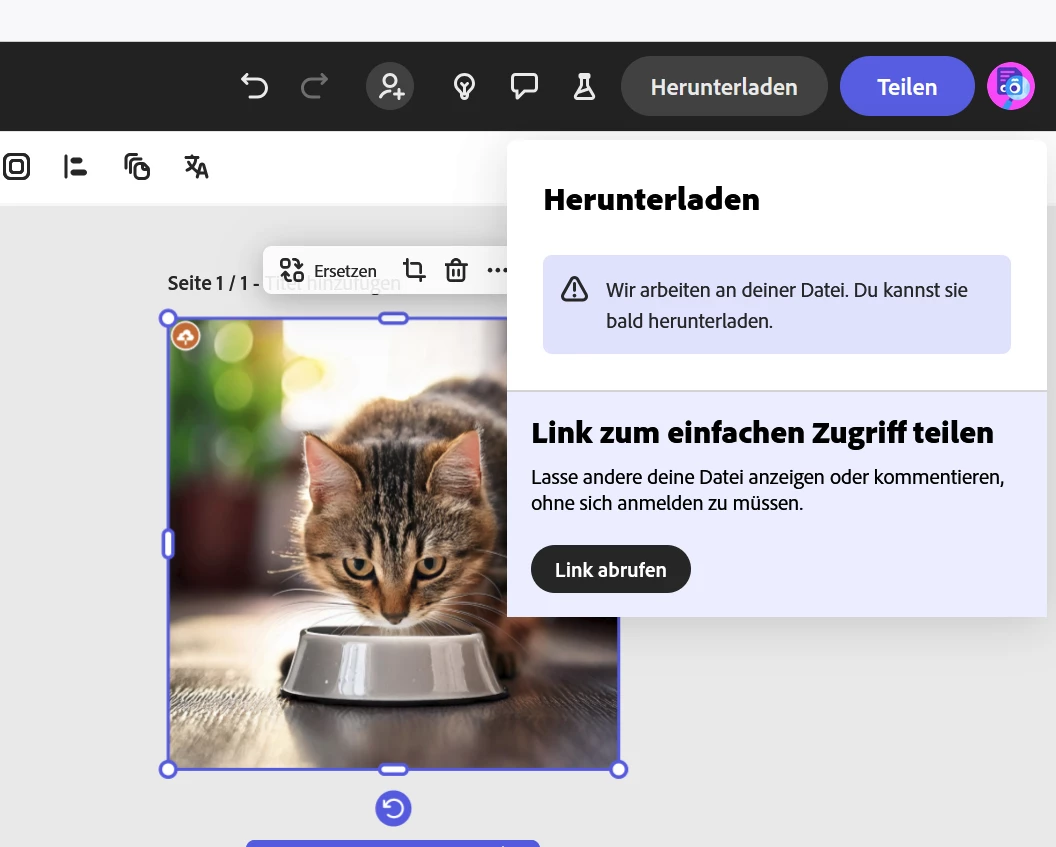Click the top edge middle handle
Screen dimensions: 1056x847
tap(393, 318)
